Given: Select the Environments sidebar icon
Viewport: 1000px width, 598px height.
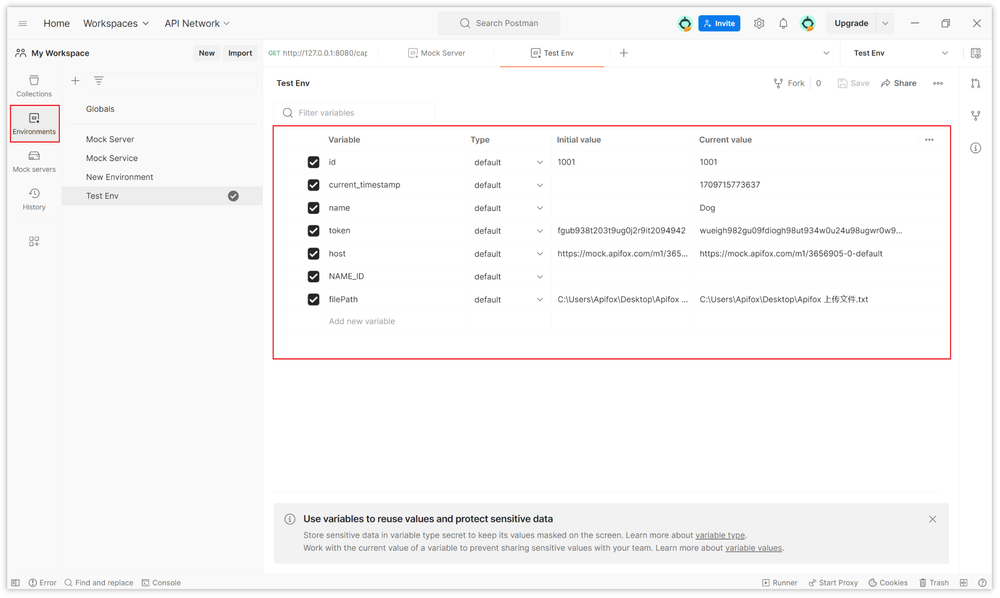Looking at the screenshot, I should 33,123.
